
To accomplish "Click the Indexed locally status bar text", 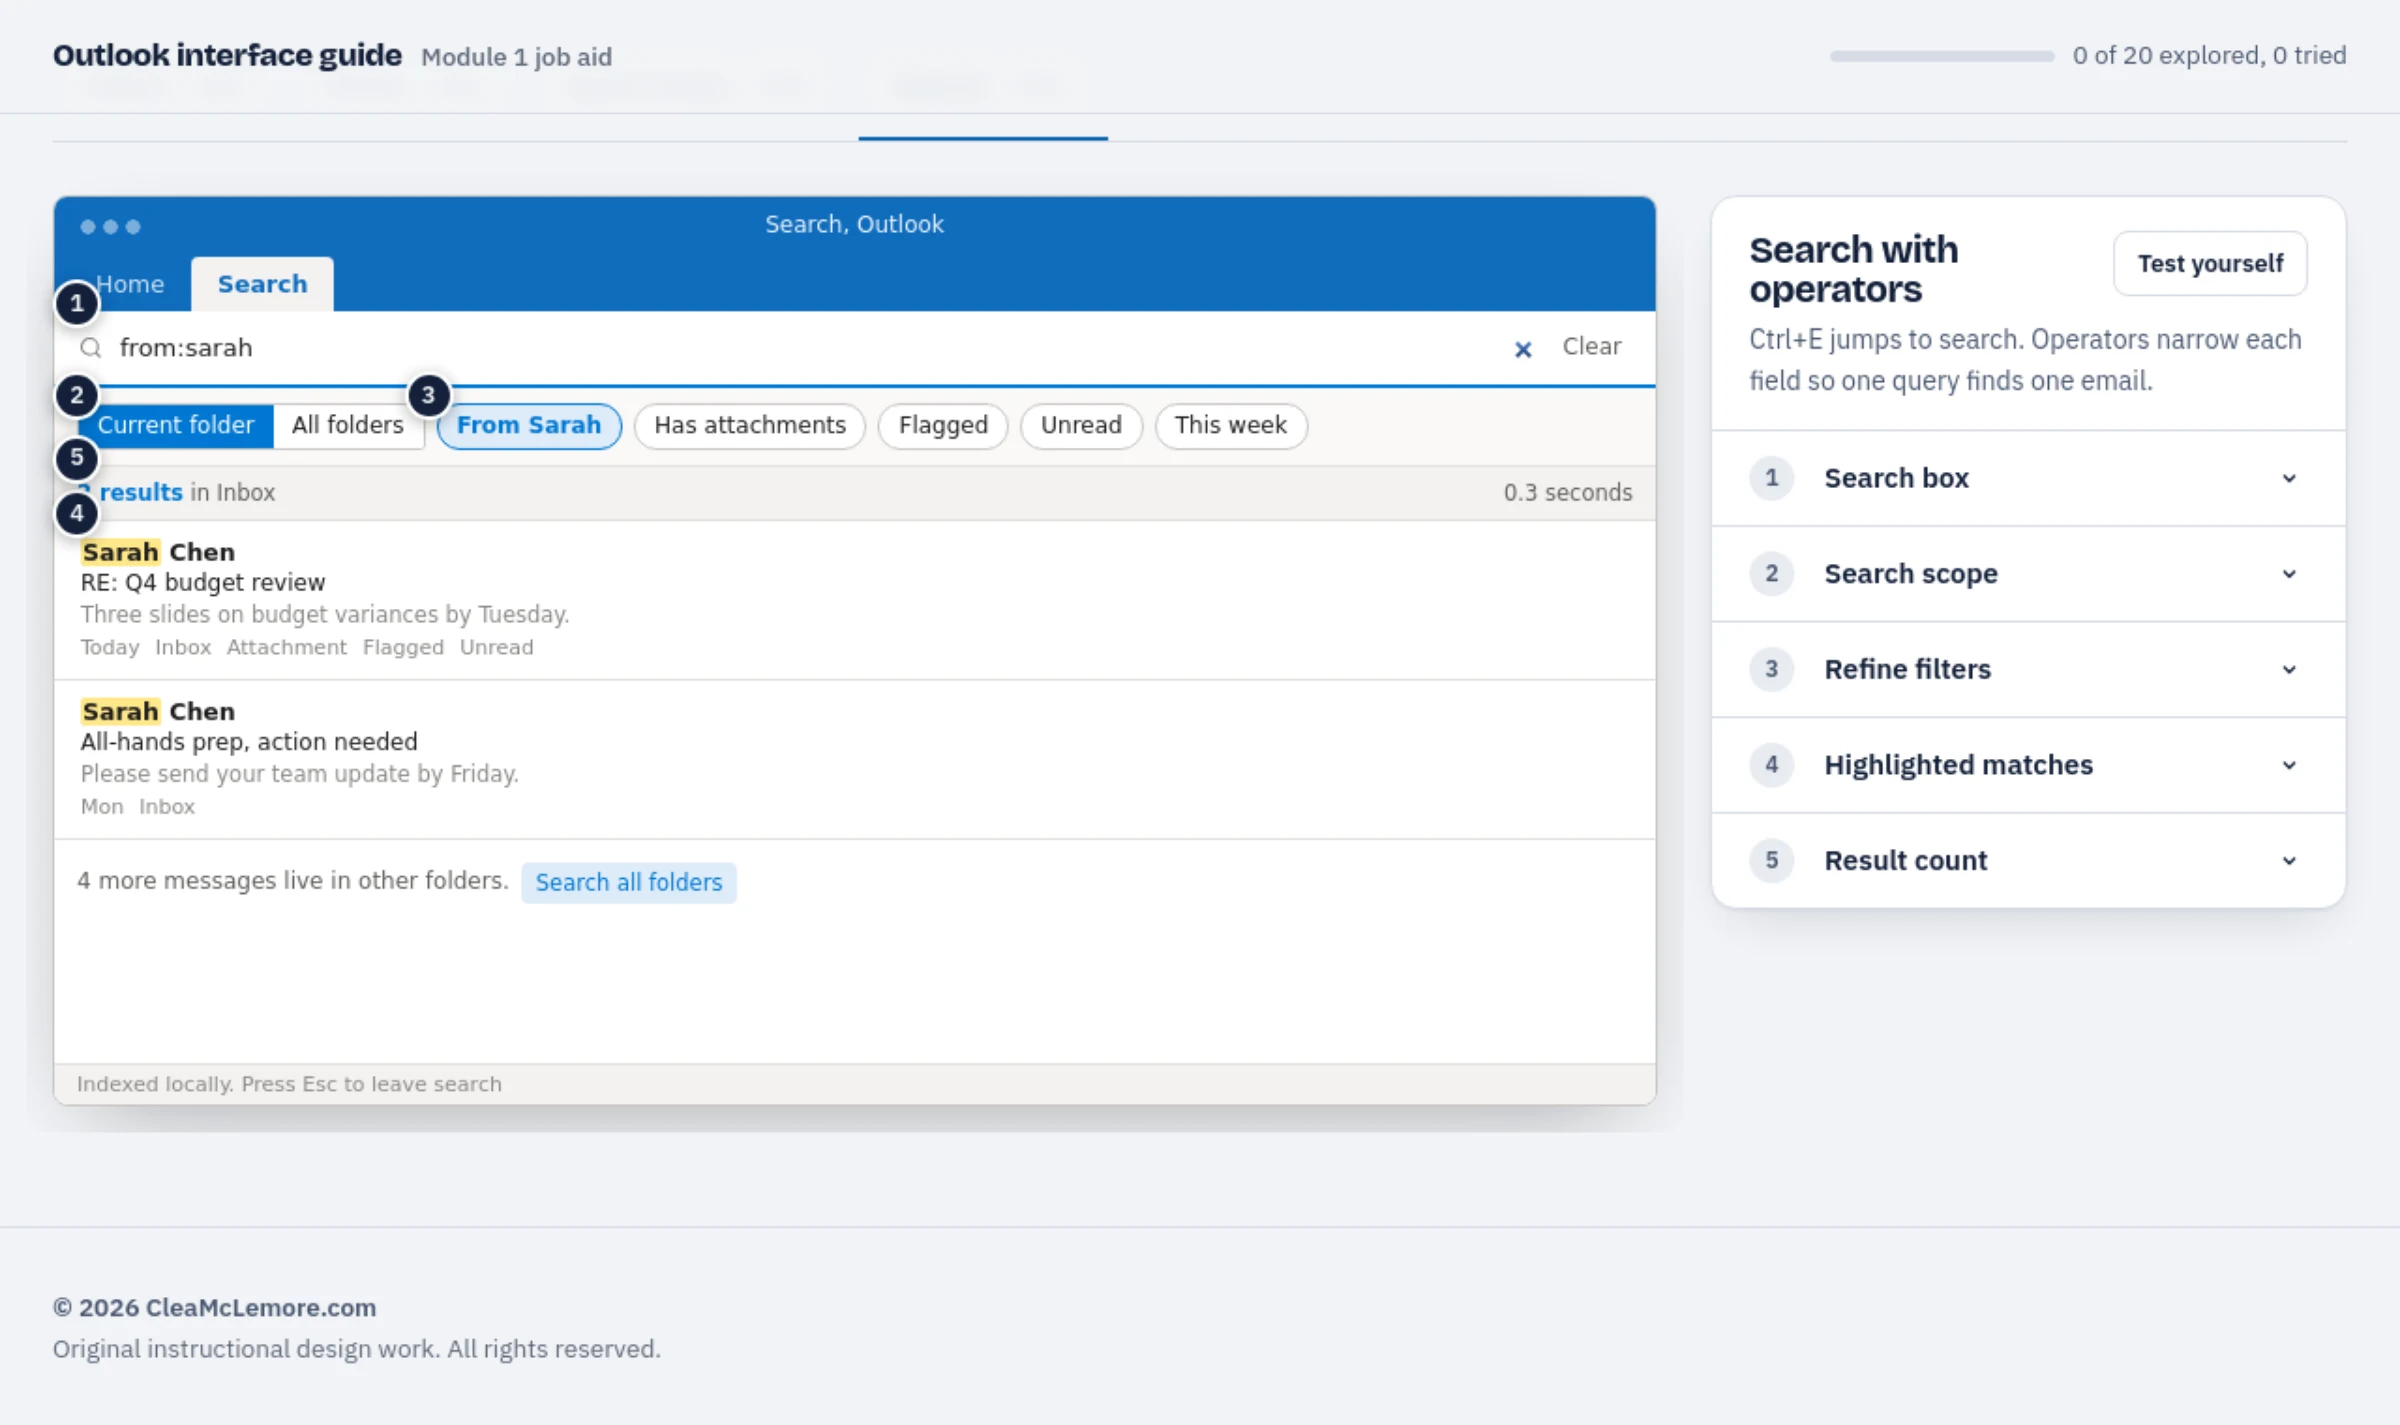I will [289, 1084].
